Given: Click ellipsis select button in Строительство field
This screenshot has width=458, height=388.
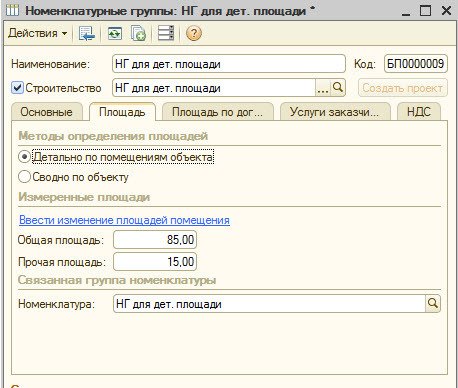Looking at the screenshot, I should pos(323,88).
